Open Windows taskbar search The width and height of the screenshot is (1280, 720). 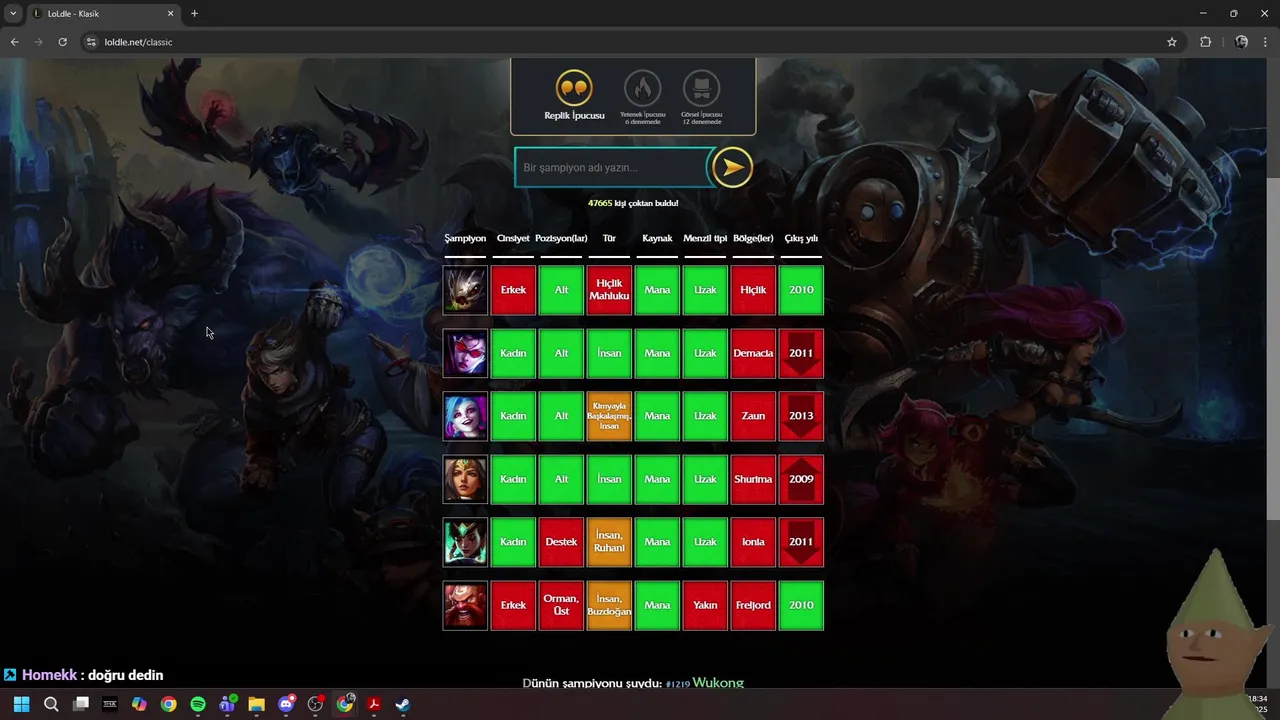51,704
